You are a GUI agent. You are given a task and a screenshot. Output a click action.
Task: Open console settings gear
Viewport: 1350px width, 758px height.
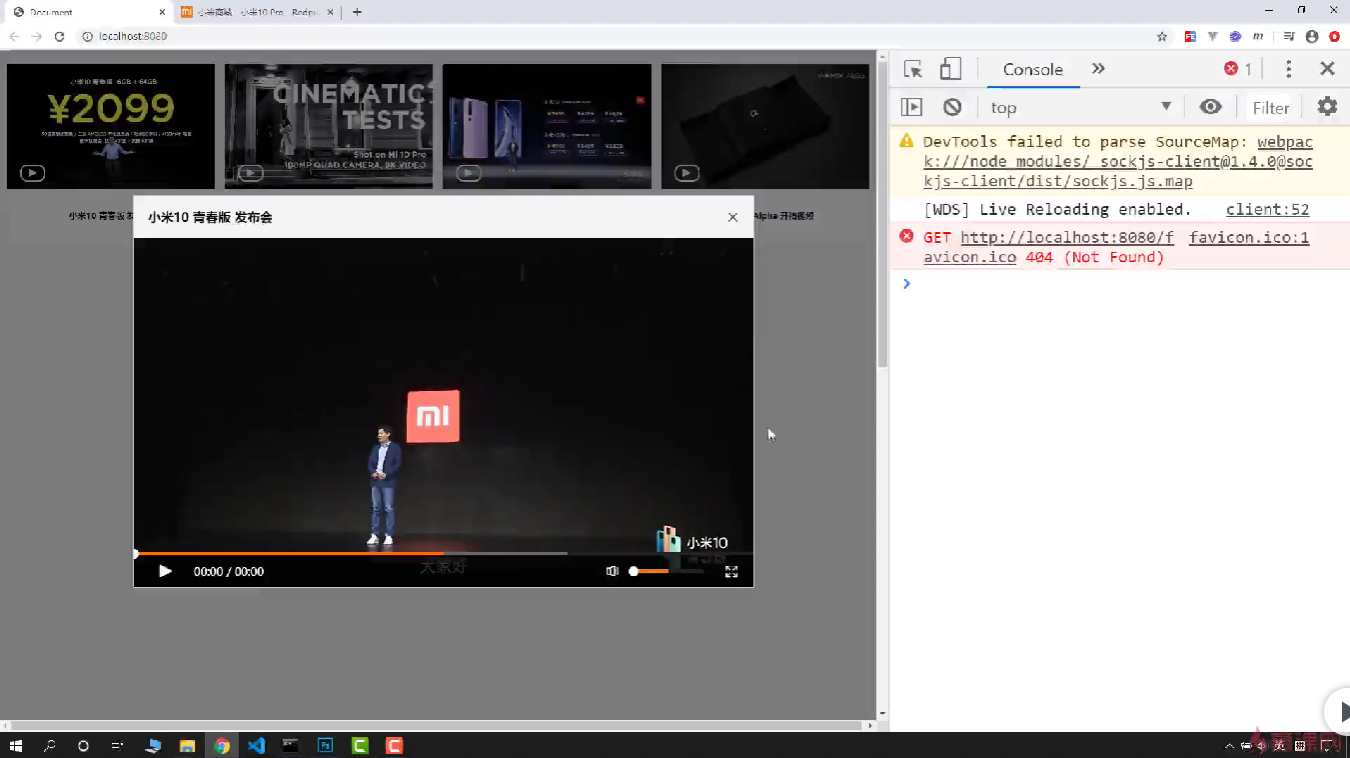1327,107
